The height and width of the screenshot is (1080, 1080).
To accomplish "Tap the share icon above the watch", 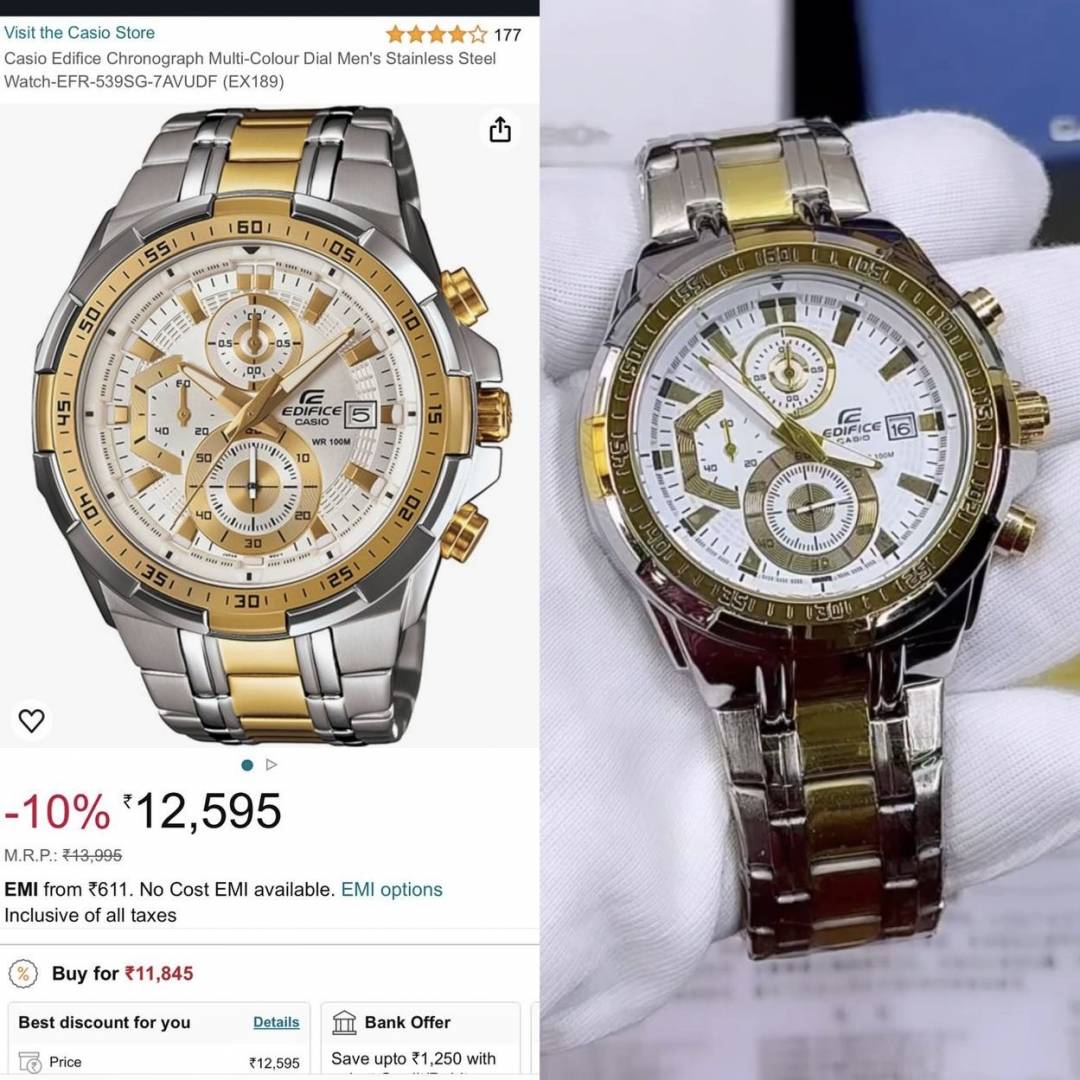I will (500, 129).
